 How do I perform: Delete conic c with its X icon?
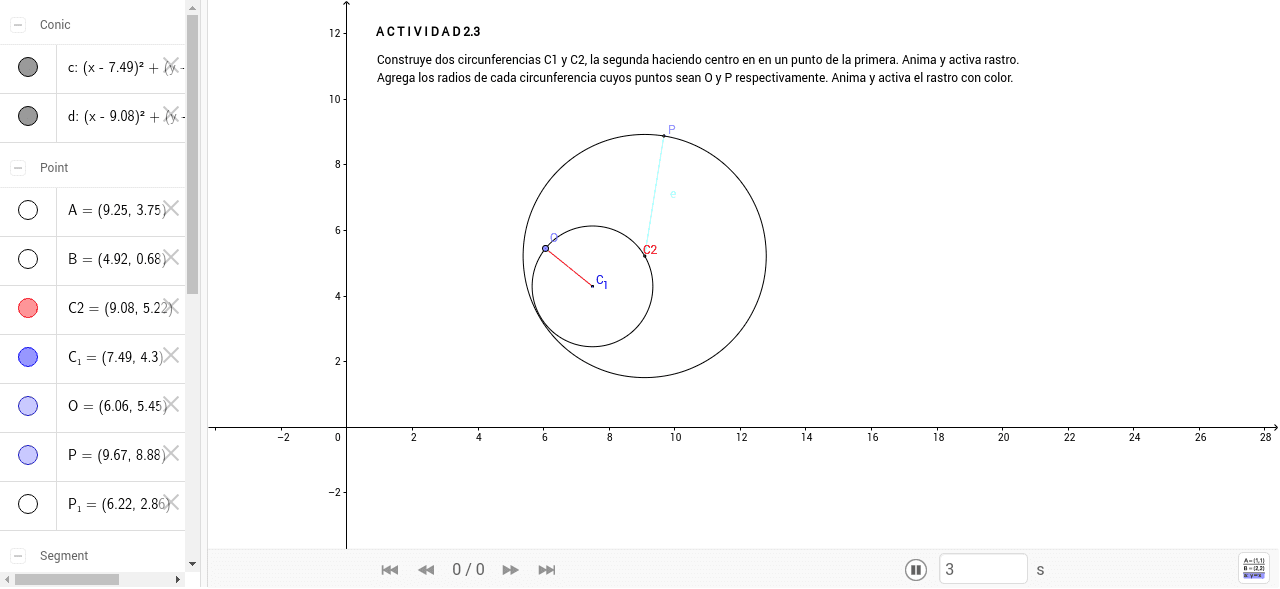(171, 65)
